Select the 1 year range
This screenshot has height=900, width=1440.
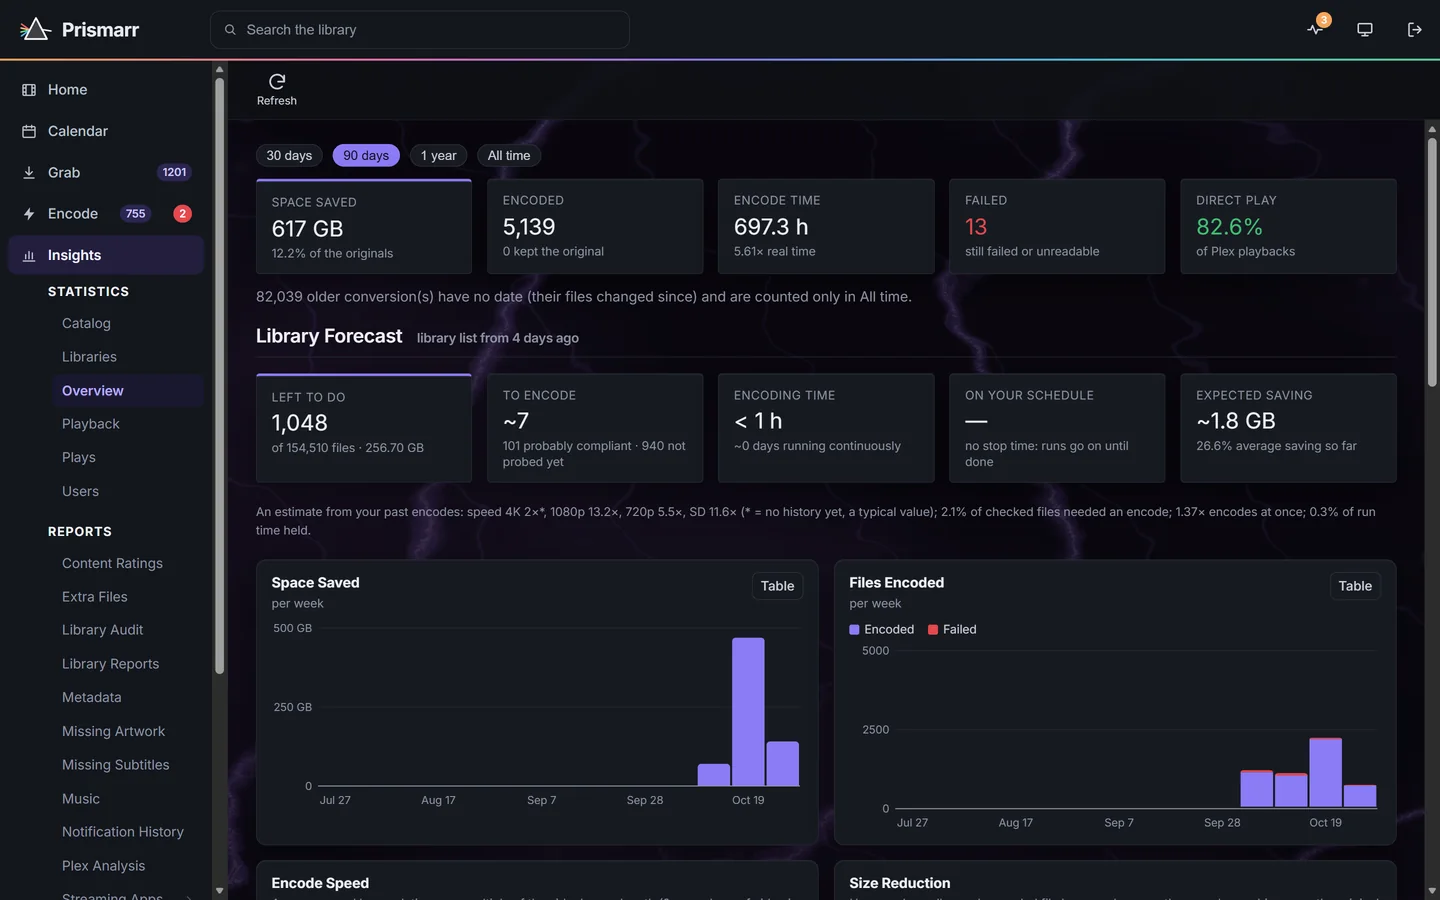438,155
